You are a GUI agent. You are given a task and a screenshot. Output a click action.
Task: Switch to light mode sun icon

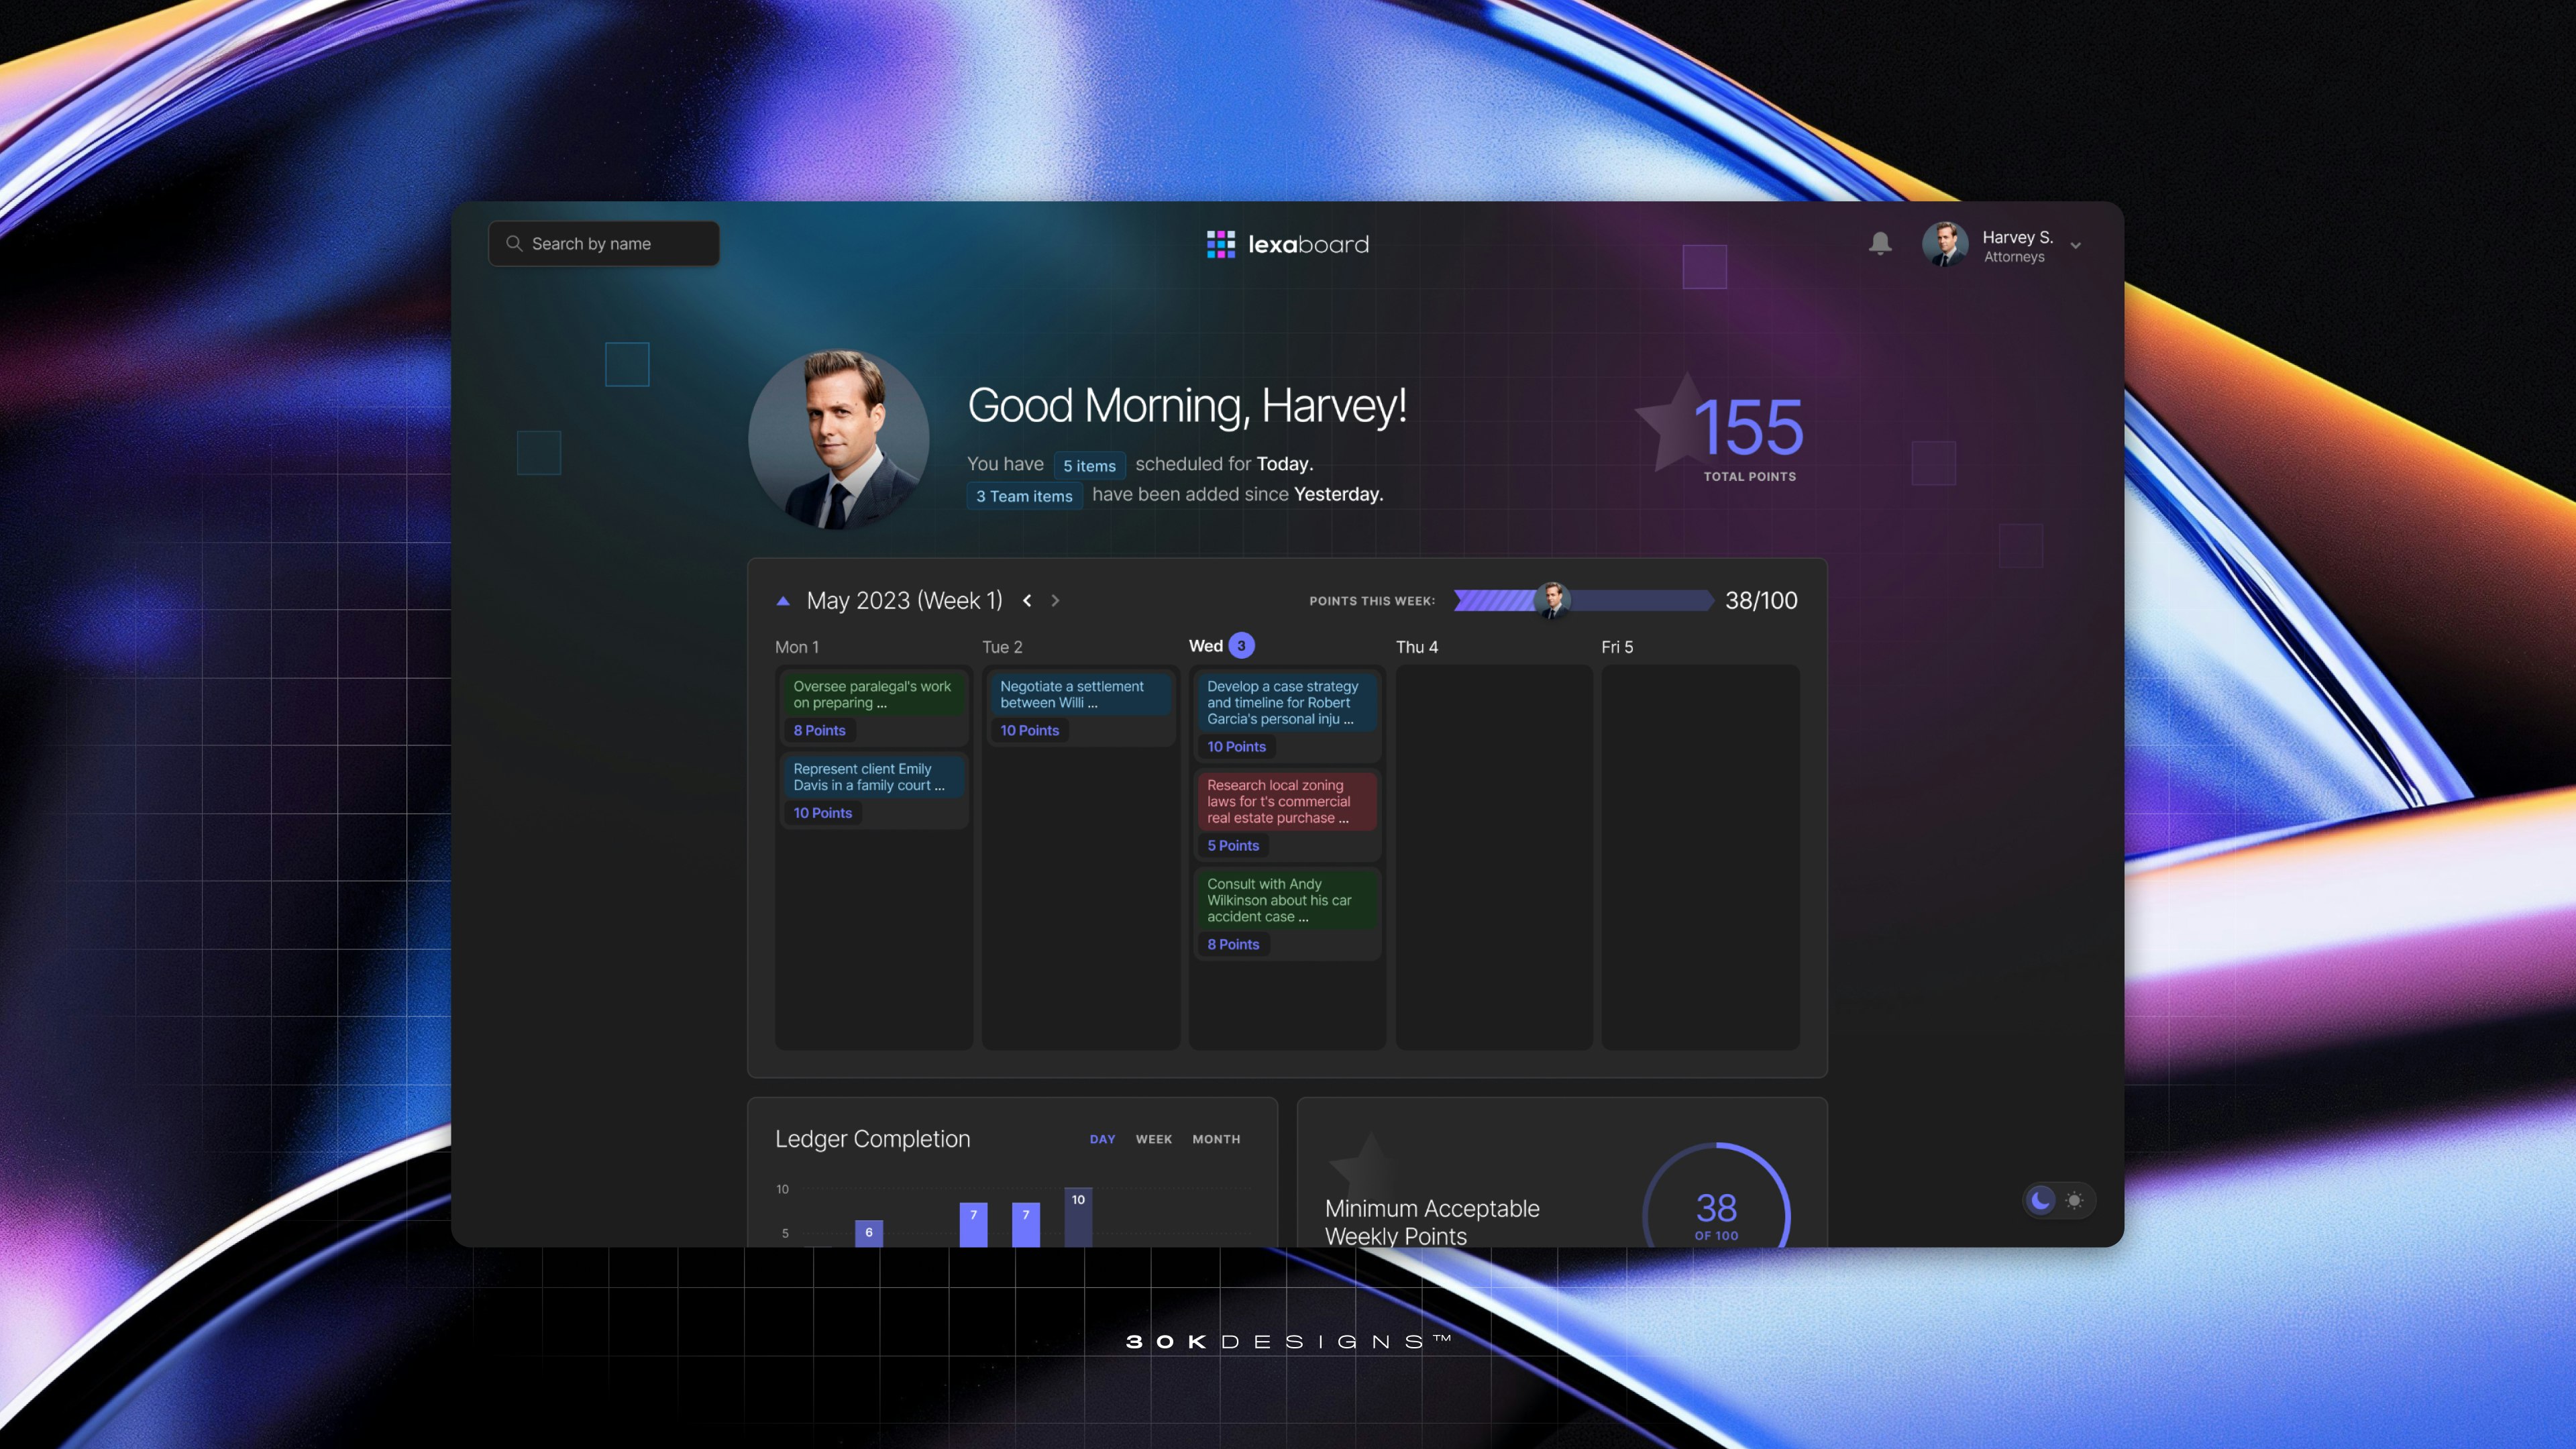pos(2075,1200)
